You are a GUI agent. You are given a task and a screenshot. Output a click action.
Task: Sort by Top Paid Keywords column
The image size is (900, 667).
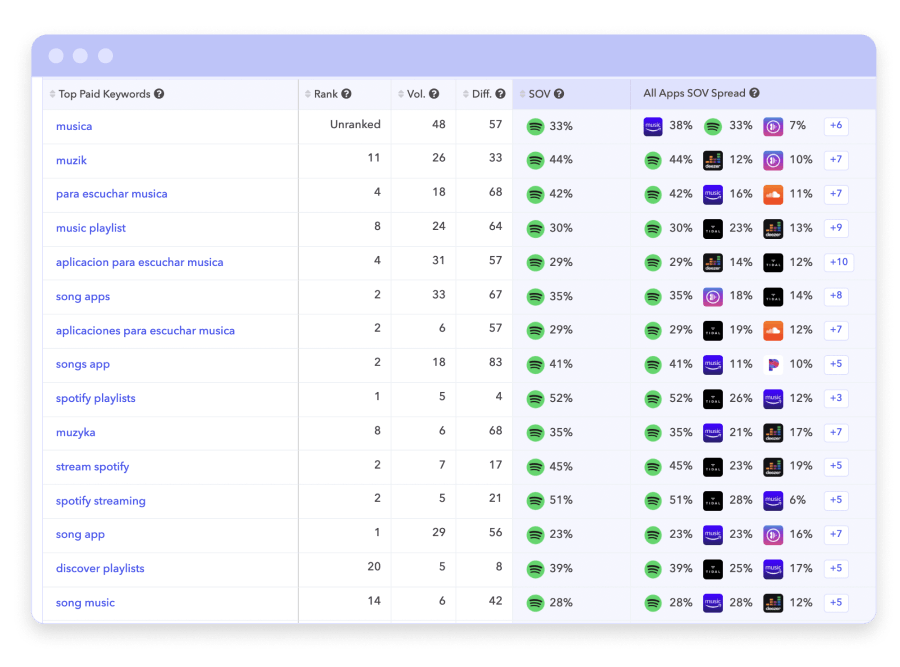(52, 94)
